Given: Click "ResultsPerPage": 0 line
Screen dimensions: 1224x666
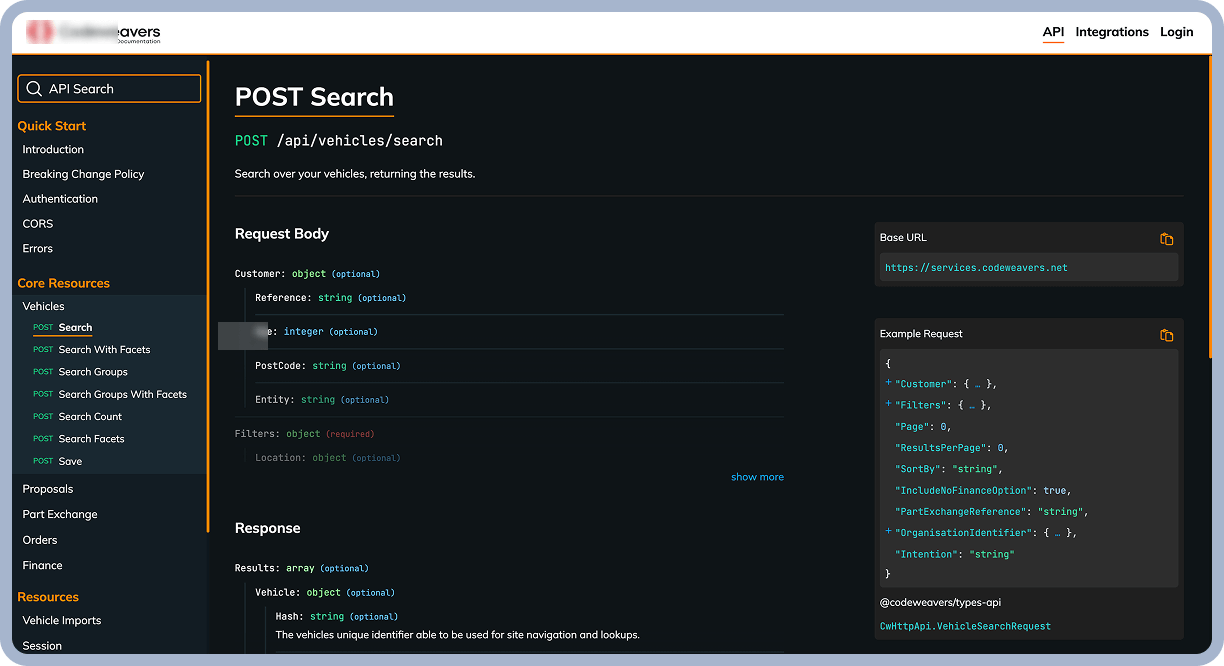Looking at the screenshot, I should pyautogui.click(x=952, y=448).
